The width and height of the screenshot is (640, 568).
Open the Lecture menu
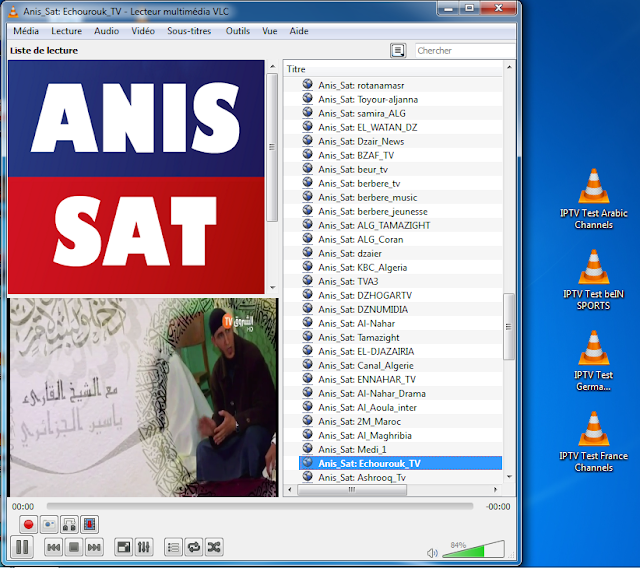(x=67, y=31)
